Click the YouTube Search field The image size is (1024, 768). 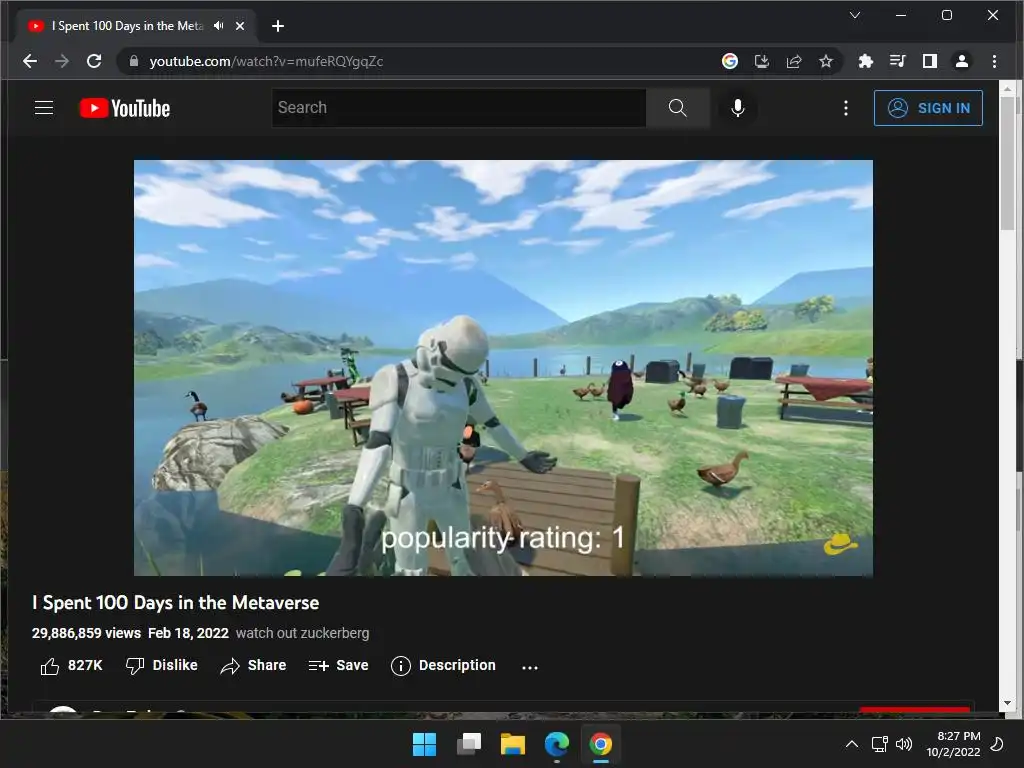(x=459, y=108)
